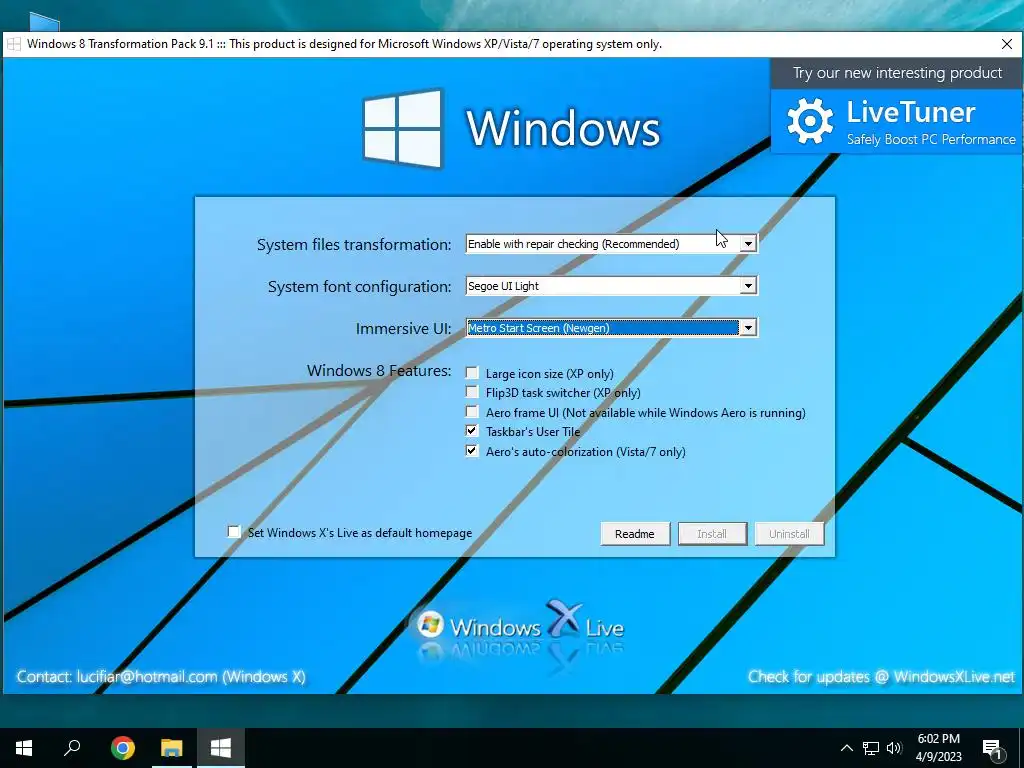Enable Large icon size (XP only)
Image resolution: width=1024 pixels, height=768 pixels.
(472, 373)
